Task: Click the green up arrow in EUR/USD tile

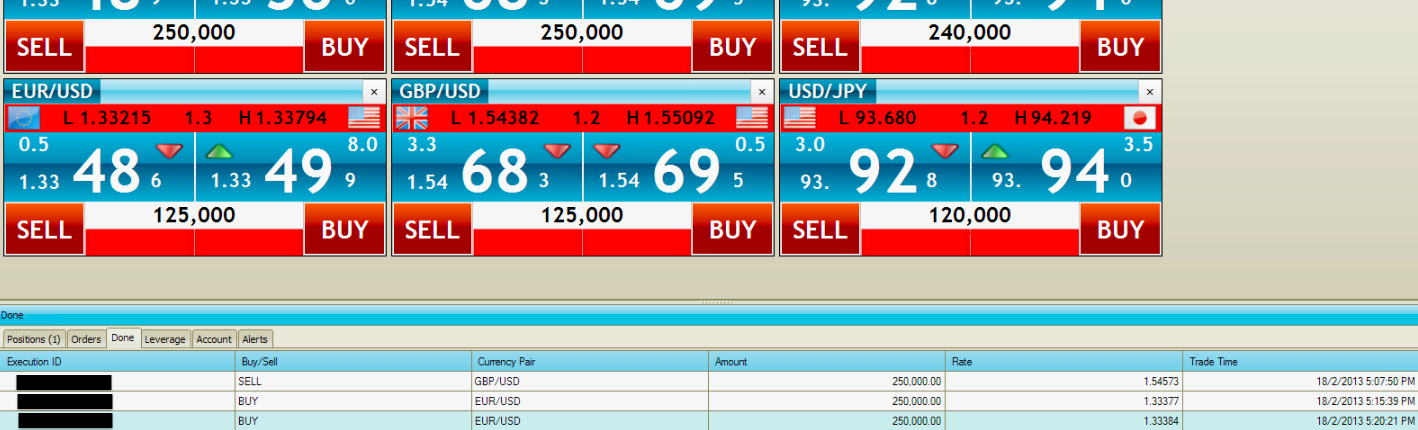Action: pos(219,151)
